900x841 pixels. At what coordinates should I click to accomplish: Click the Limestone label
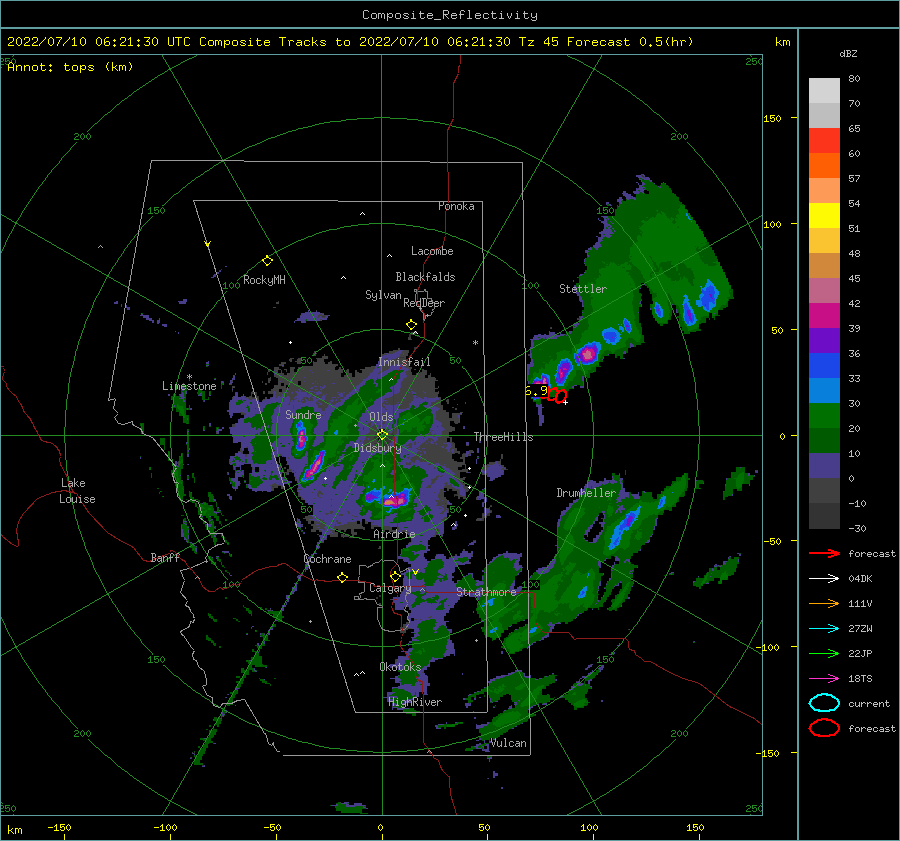189,386
